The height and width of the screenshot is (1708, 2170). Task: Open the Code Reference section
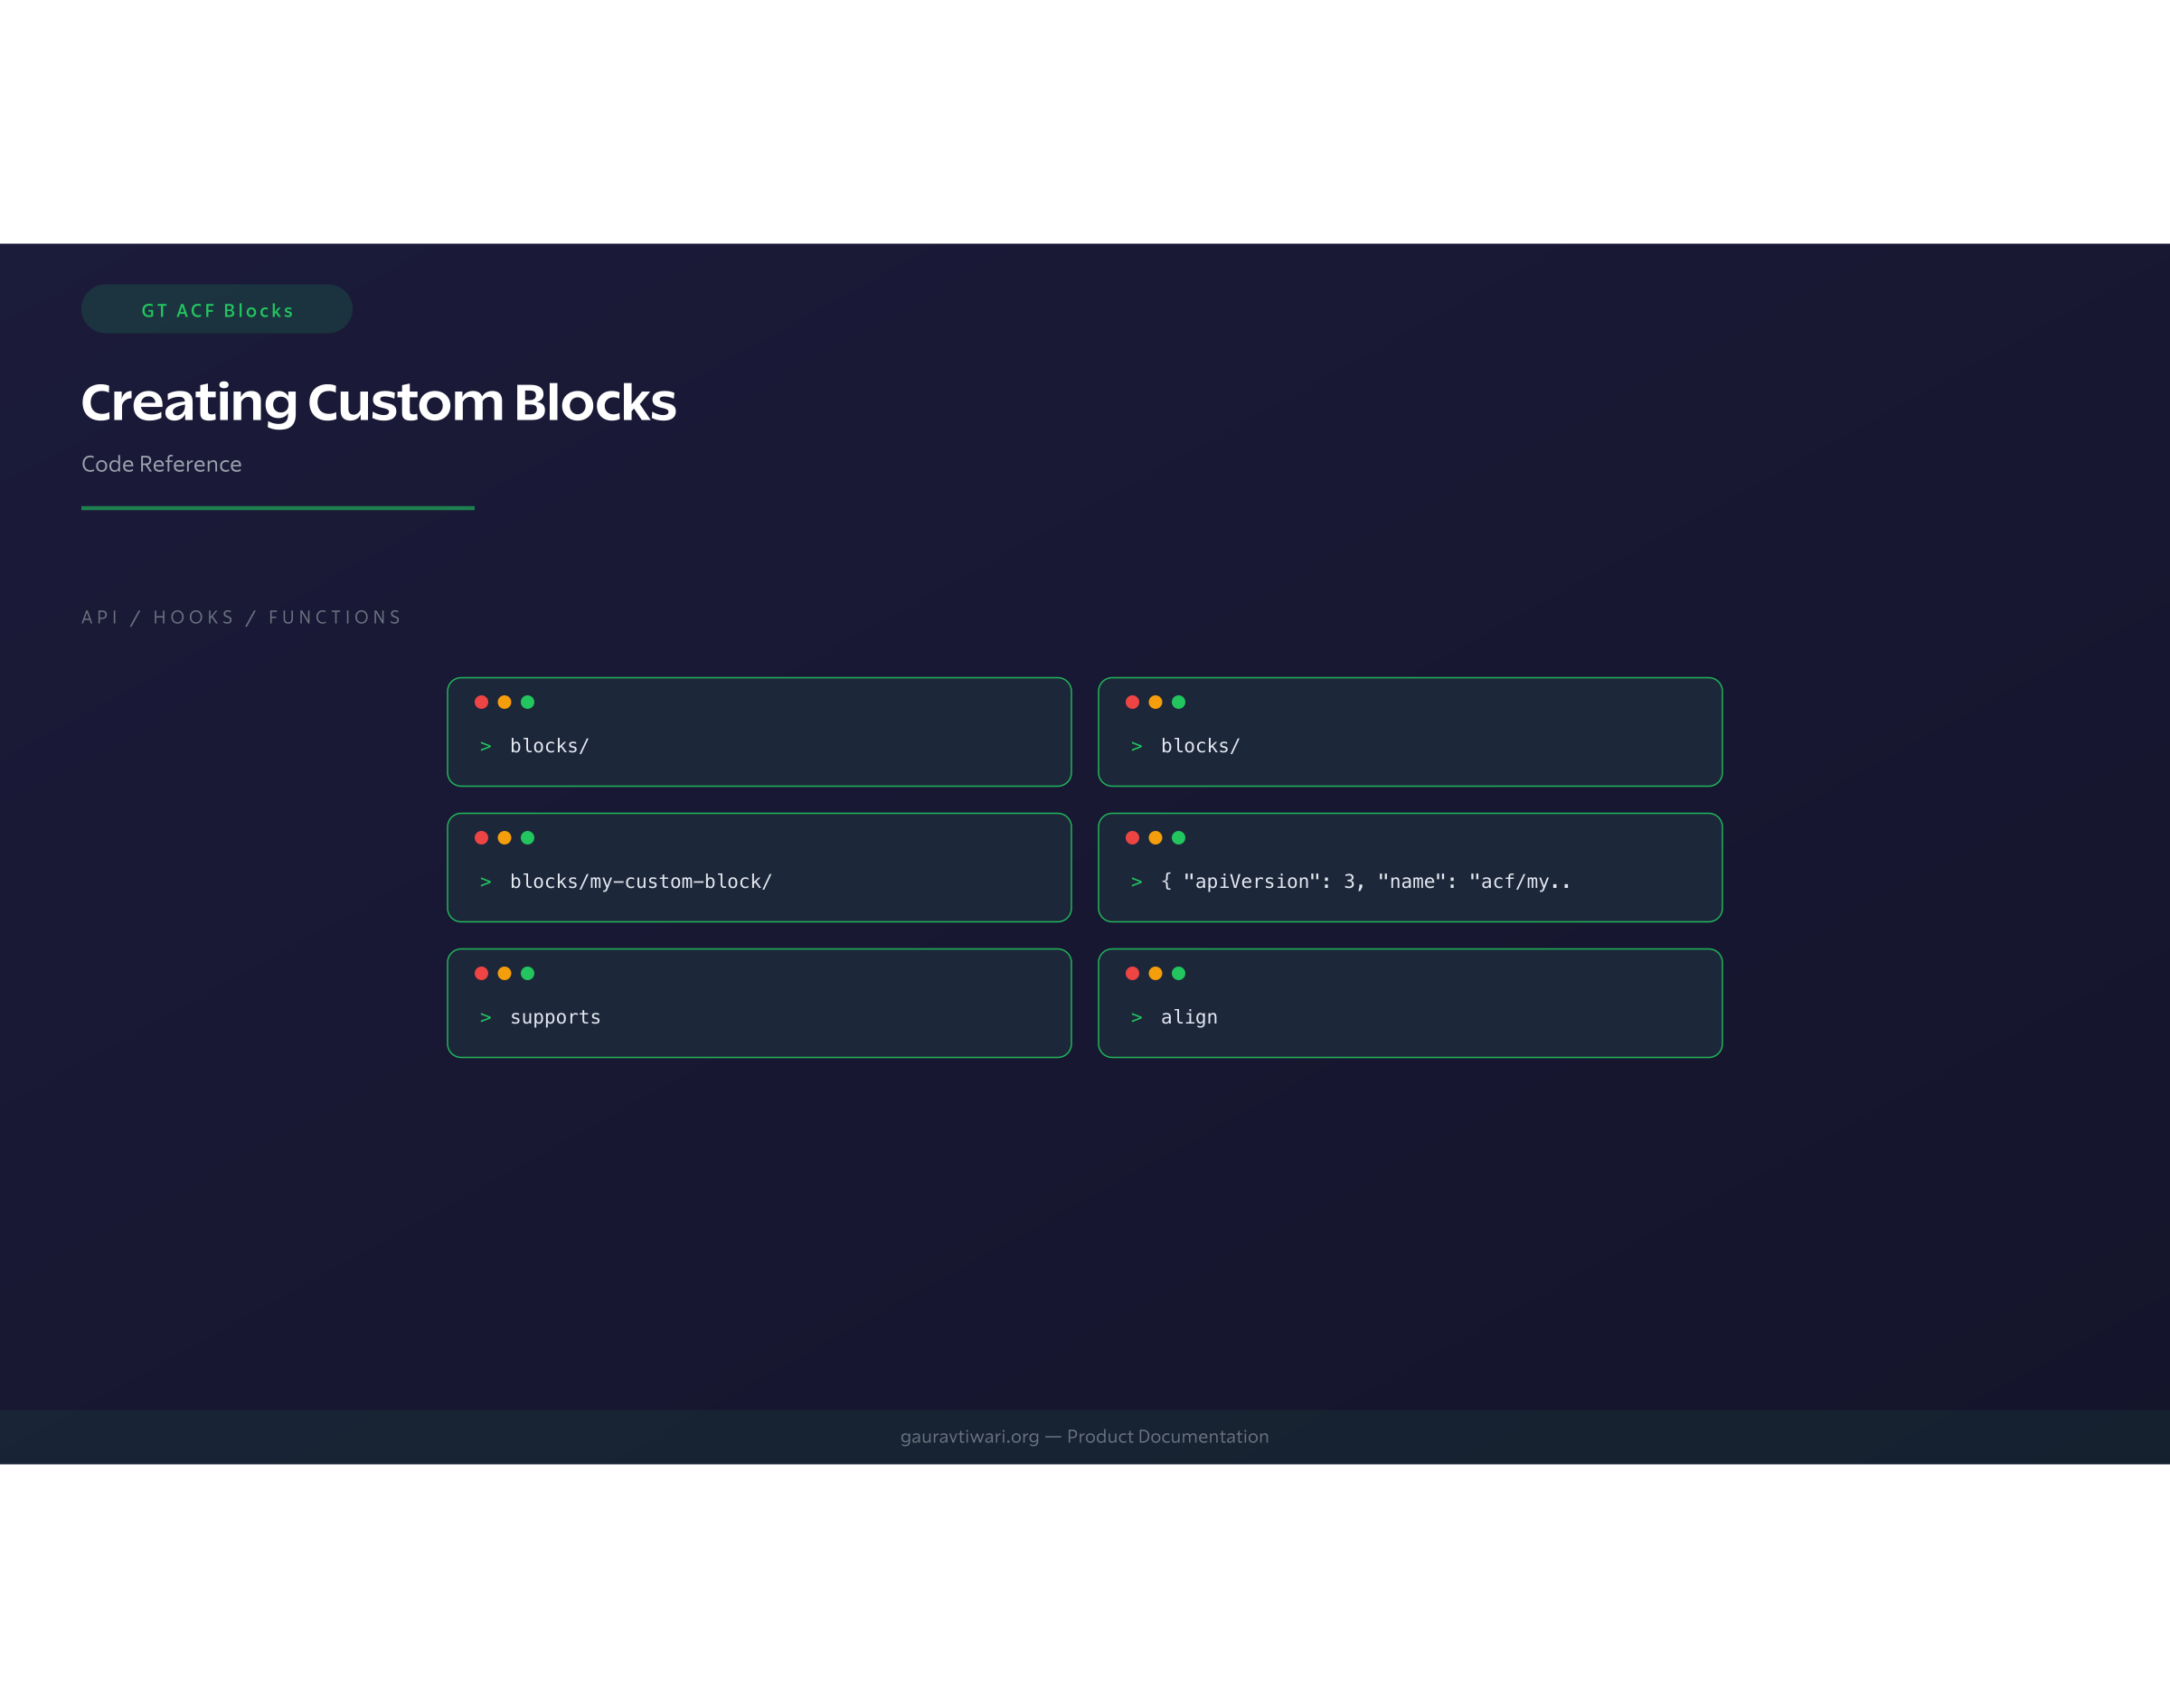coord(161,464)
